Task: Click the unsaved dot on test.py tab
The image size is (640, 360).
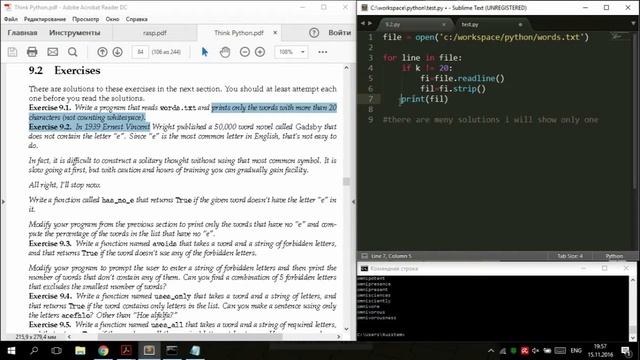Action: pos(520,24)
